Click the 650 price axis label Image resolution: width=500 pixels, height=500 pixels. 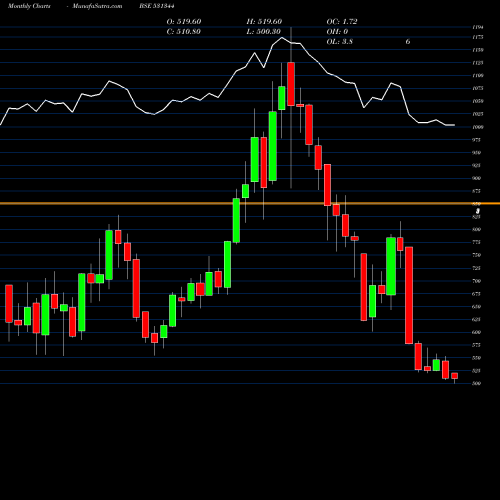tap(477, 307)
